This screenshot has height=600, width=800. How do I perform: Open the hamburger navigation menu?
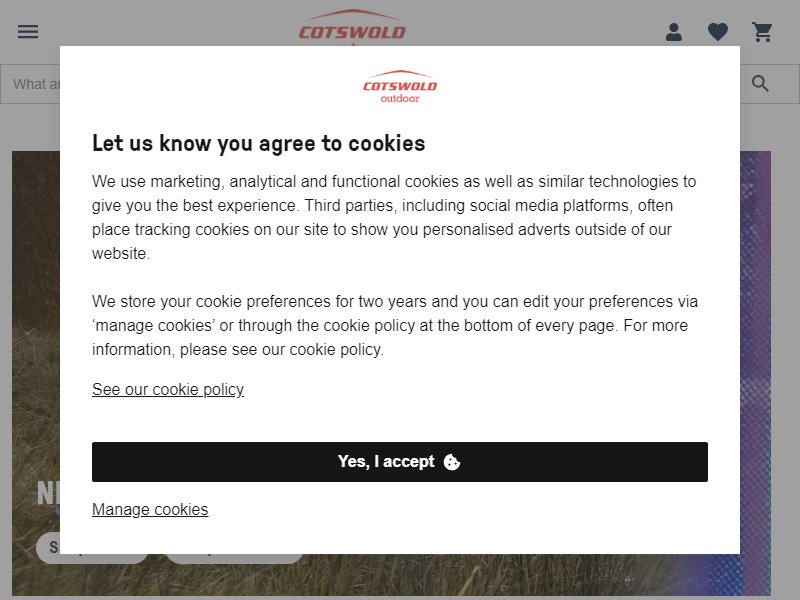click(x=28, y=32)
